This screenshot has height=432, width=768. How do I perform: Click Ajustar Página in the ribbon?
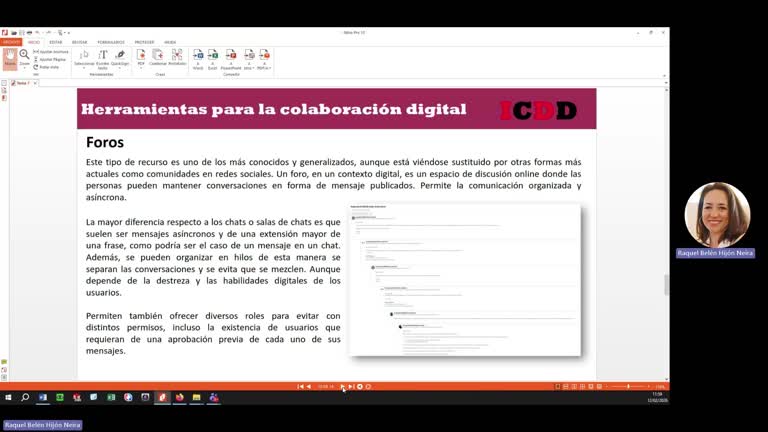point(50,59)
